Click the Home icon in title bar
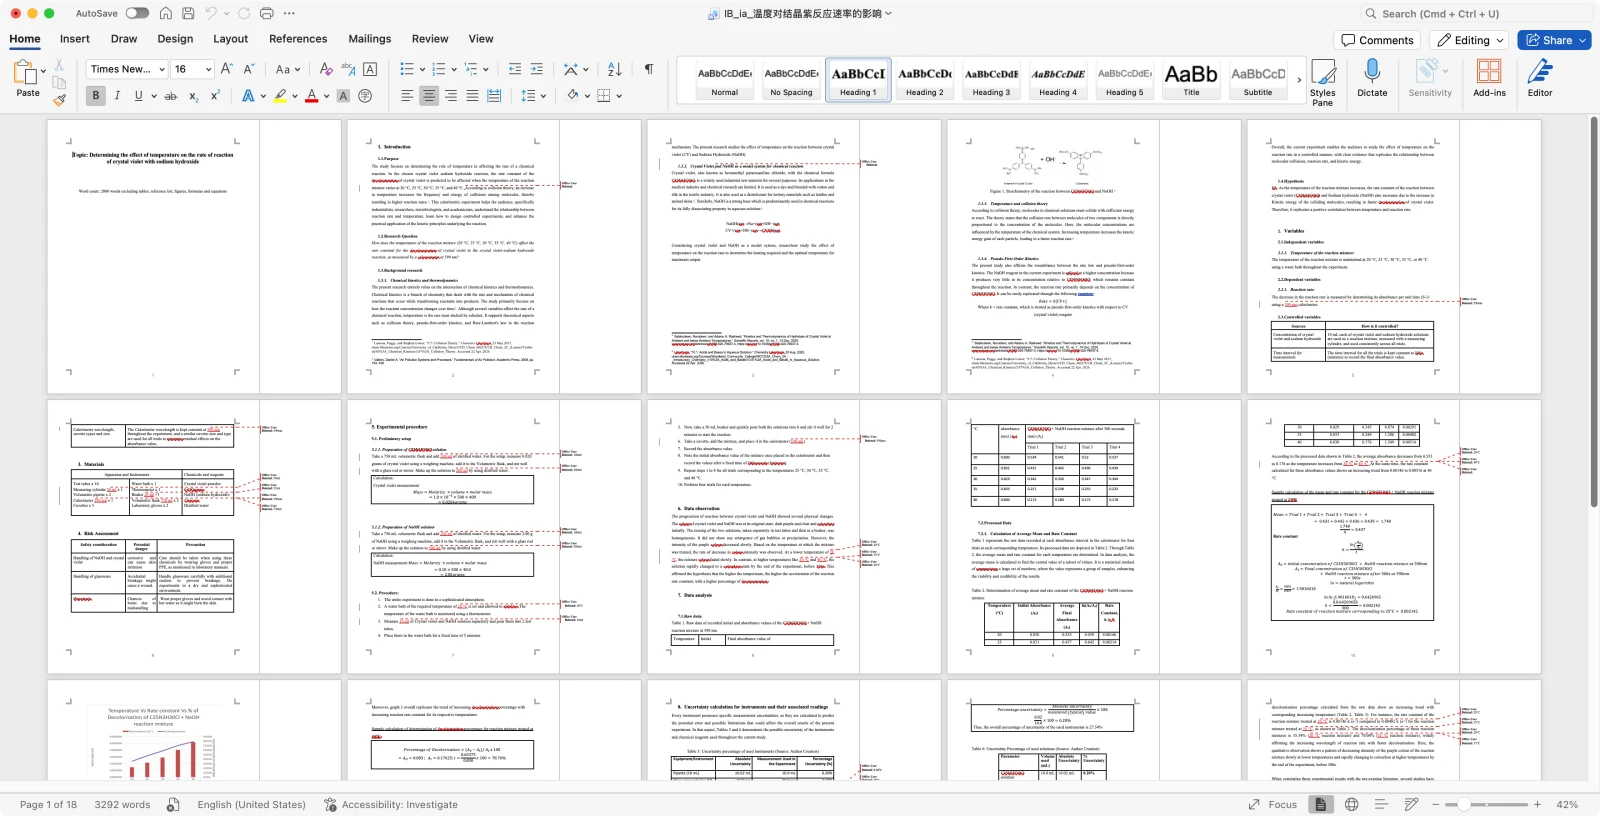The width and height of the screenshot is (1600, 816). (x=165, y=13)
